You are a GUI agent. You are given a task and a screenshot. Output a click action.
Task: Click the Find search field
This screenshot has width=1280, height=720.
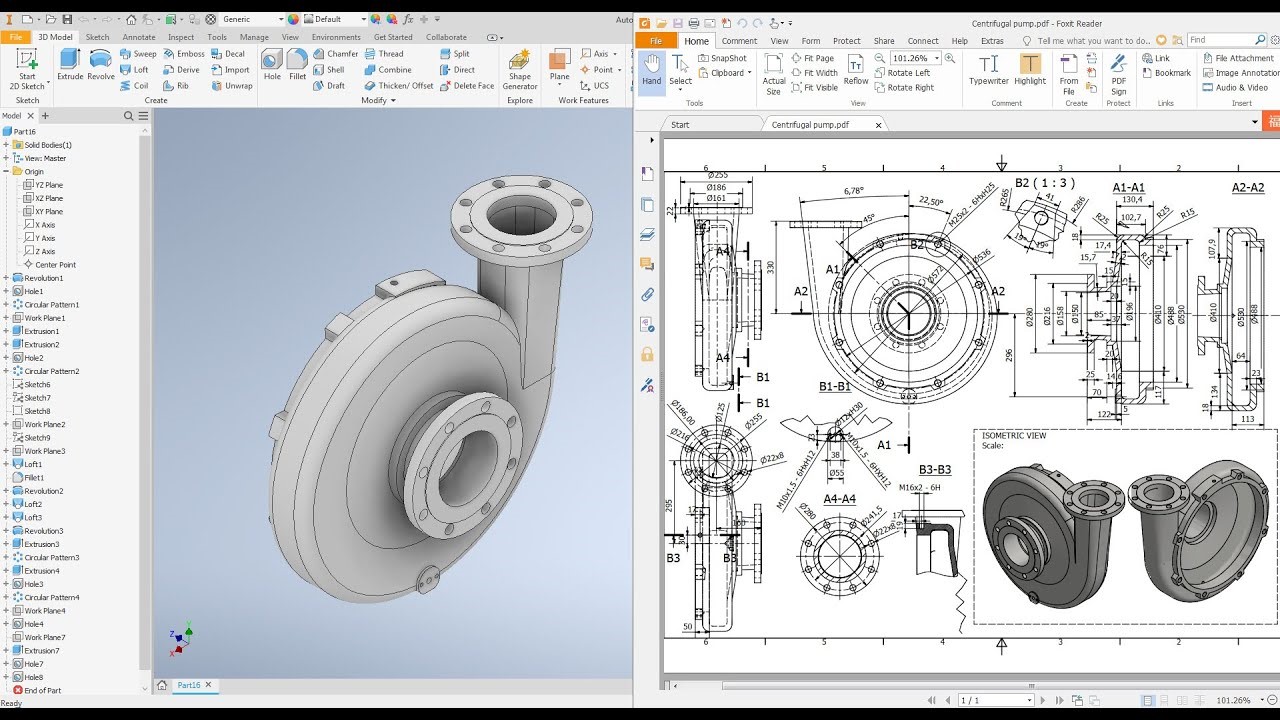(1224, 40)
